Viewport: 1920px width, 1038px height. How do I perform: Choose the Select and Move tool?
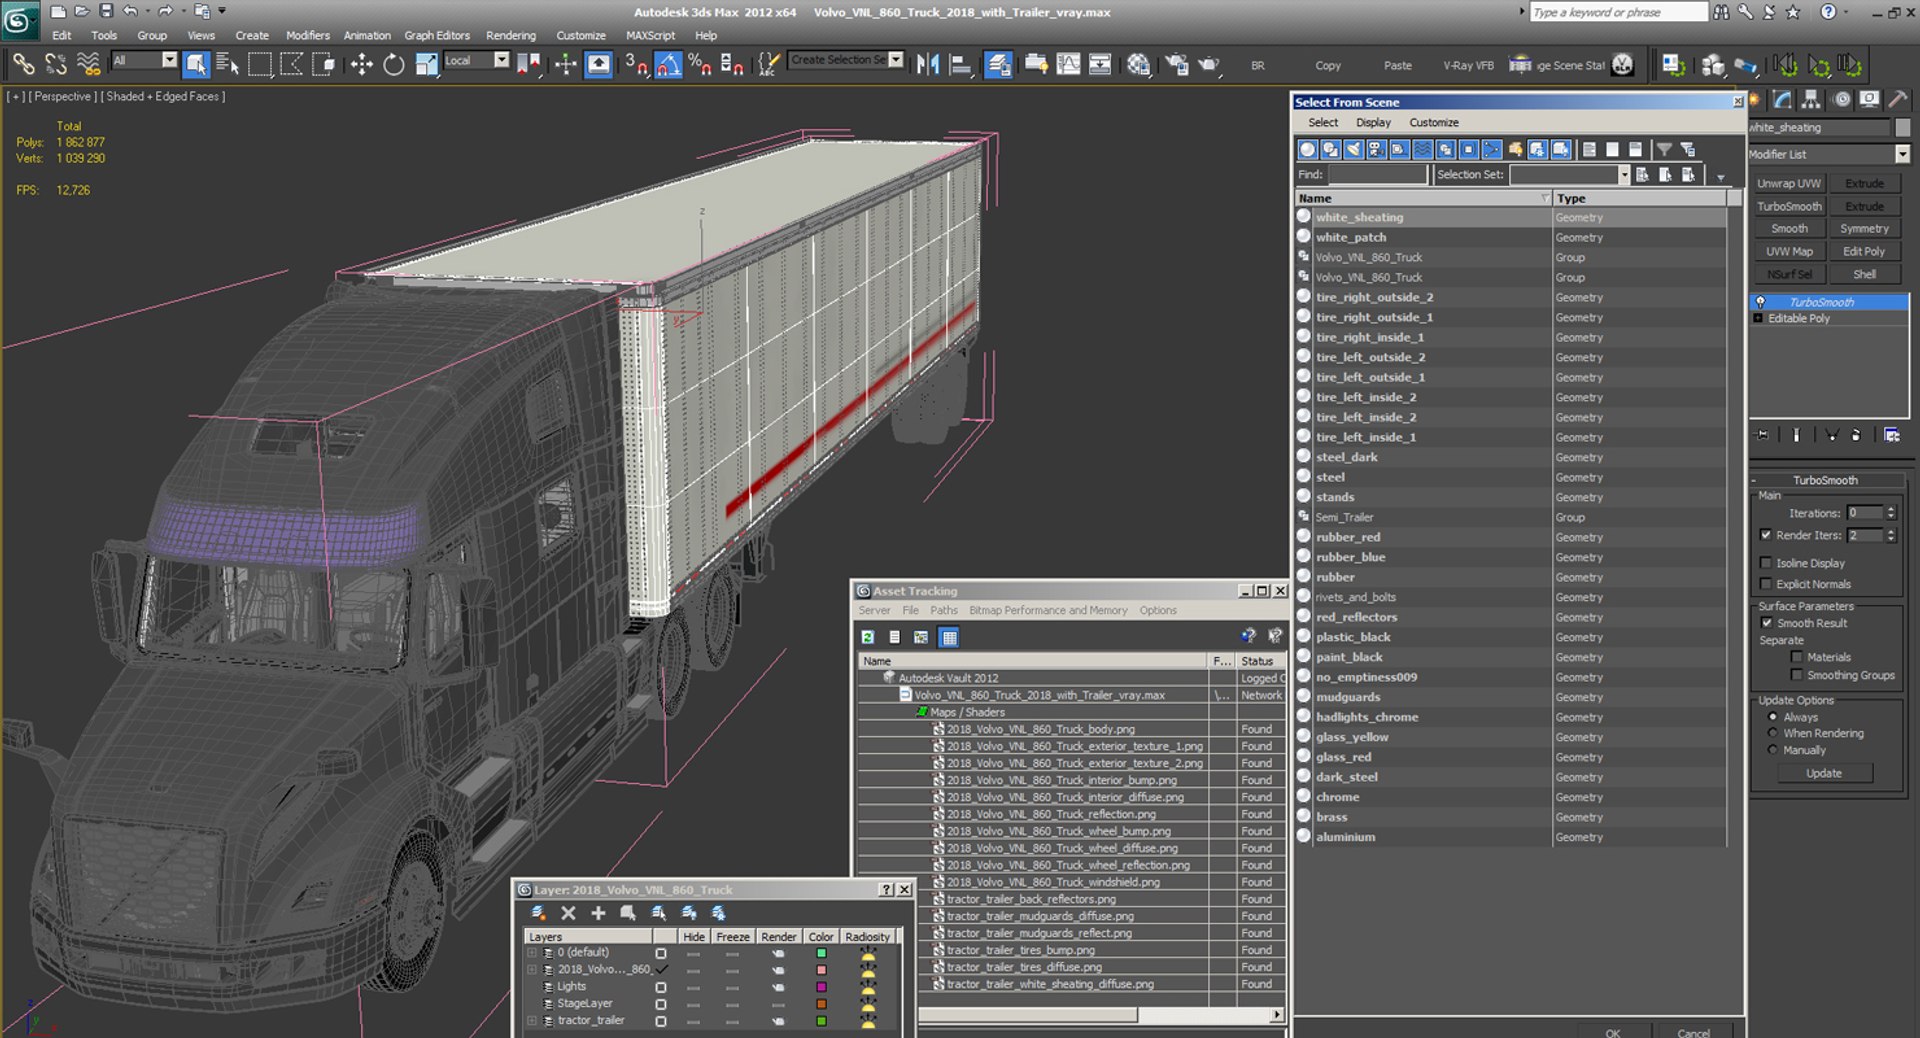click(x=361, y=65)
